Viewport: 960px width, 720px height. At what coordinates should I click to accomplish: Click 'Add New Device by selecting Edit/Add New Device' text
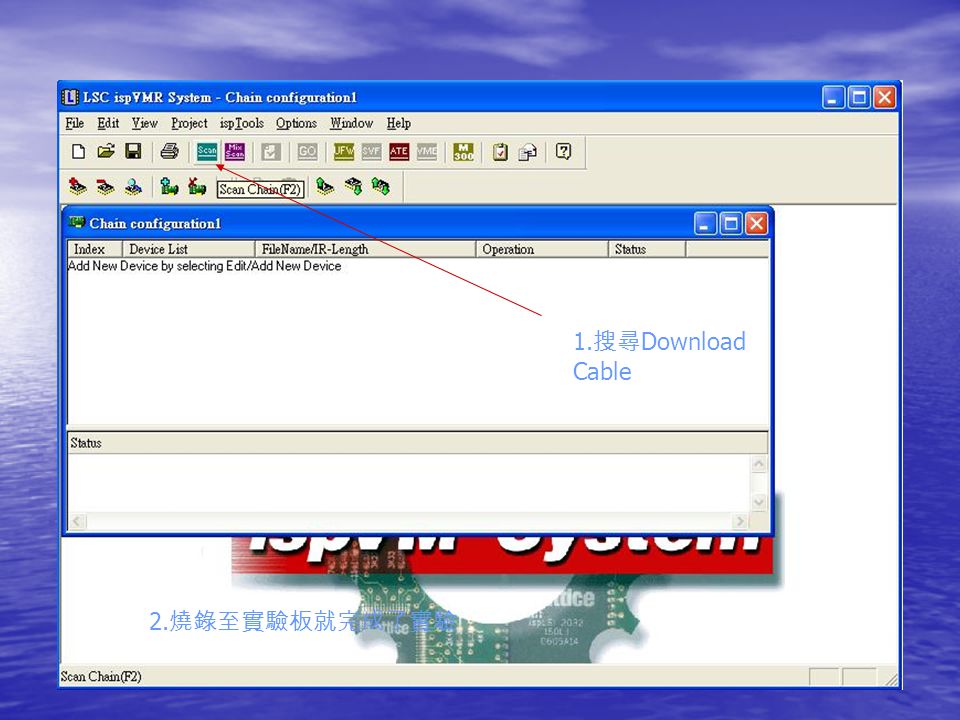pos(204,266)
